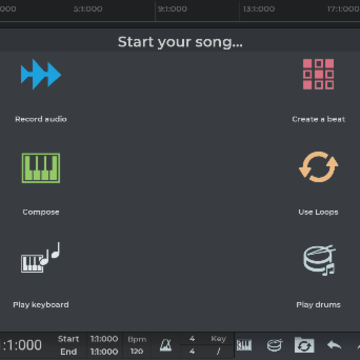Click the Start label in transport bar

(68, 339)
